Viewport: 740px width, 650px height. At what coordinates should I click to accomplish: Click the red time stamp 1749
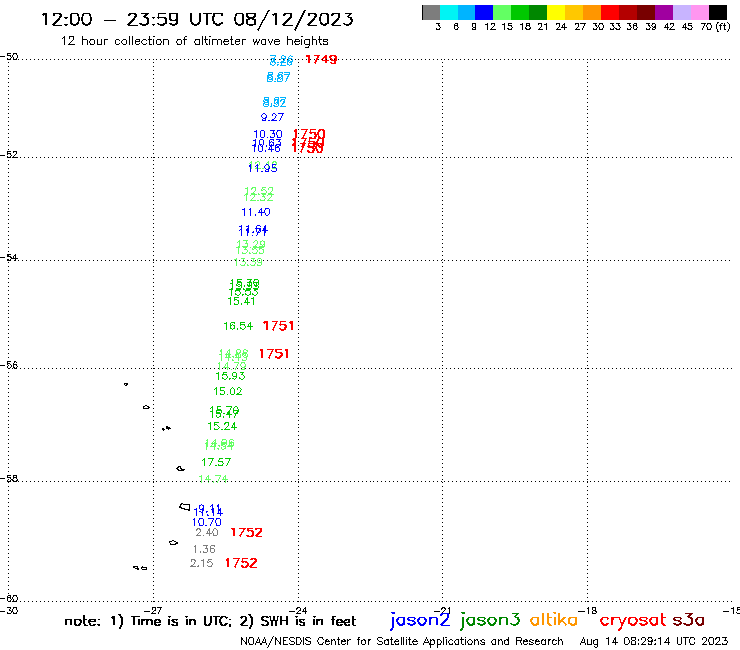click(x=321, y=59)
